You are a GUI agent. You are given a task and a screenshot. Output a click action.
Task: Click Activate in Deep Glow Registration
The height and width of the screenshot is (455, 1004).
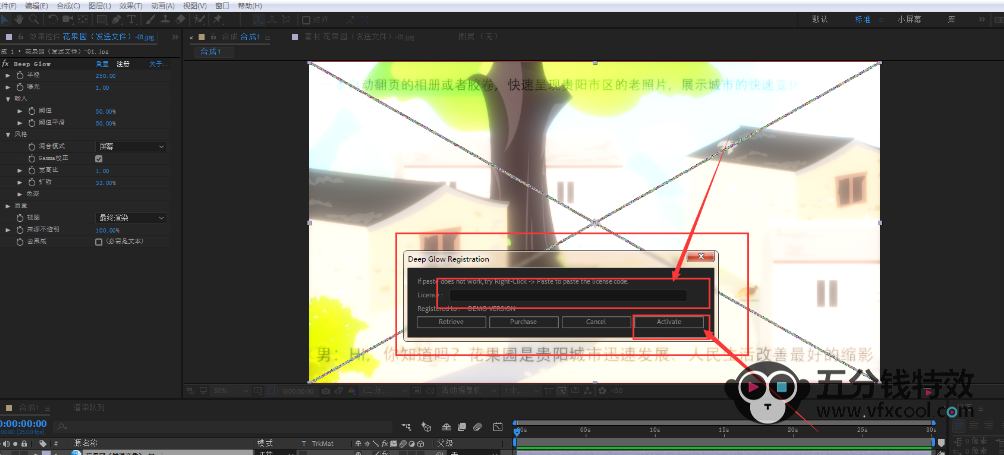[668, 321]
